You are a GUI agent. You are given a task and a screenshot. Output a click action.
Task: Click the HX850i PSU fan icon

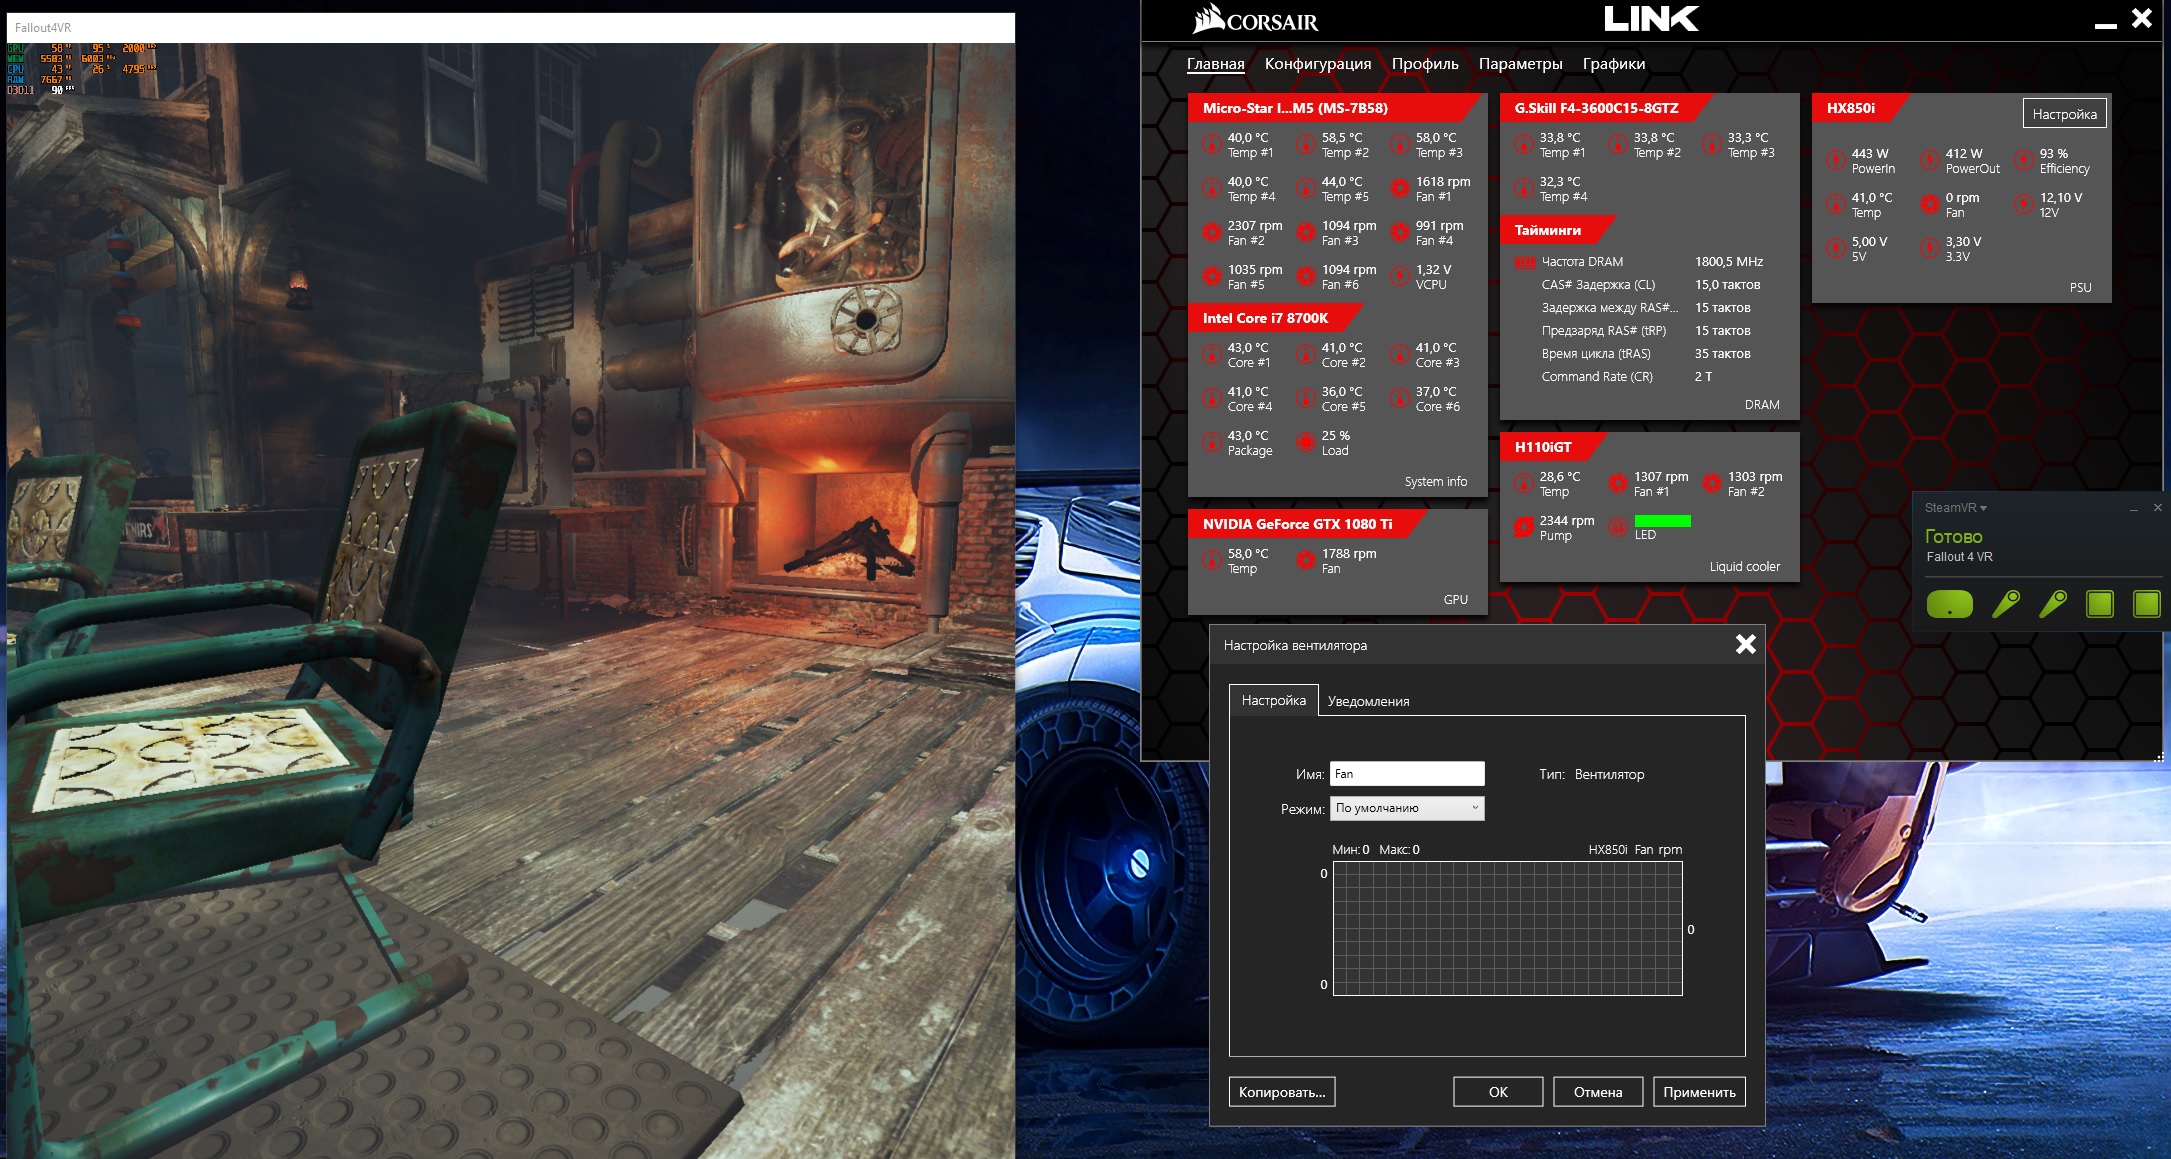pos(1929,204)
